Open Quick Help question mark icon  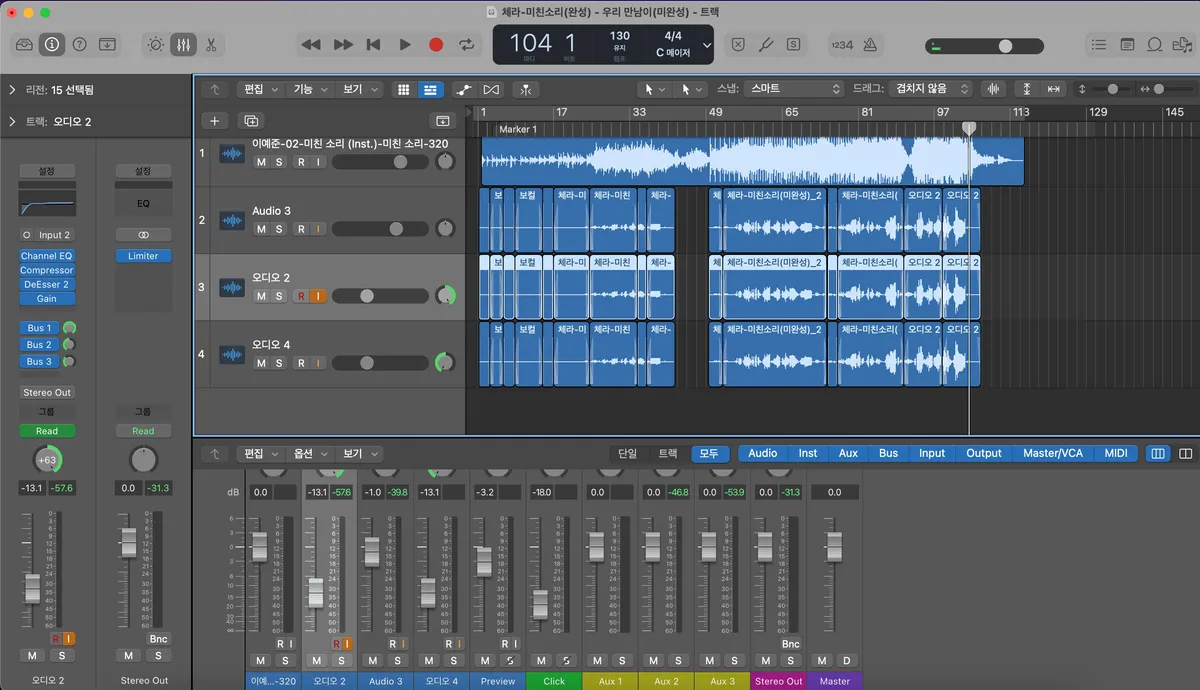(80, 44)
